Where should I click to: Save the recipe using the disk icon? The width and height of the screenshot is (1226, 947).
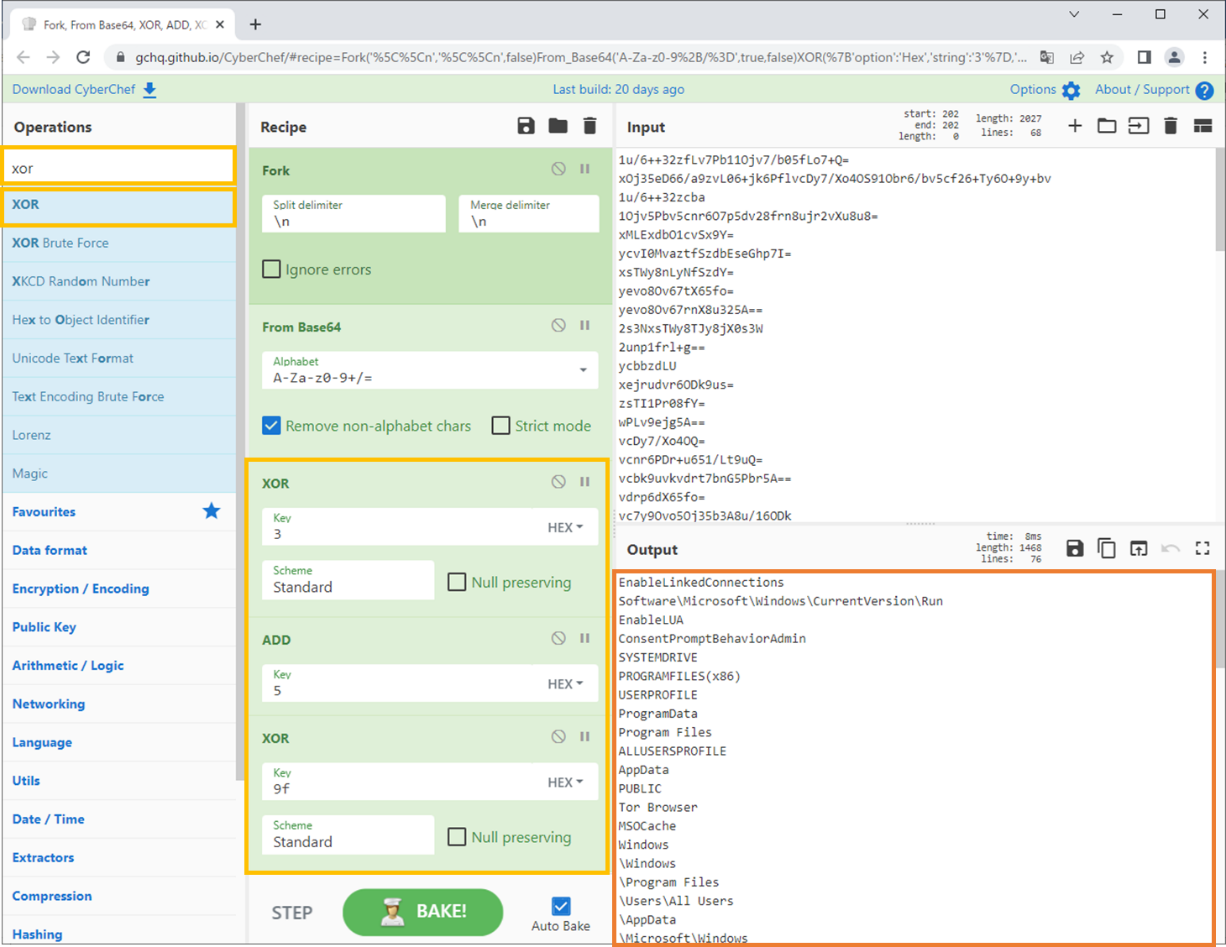pyautogui.click(x=526, y=126)
